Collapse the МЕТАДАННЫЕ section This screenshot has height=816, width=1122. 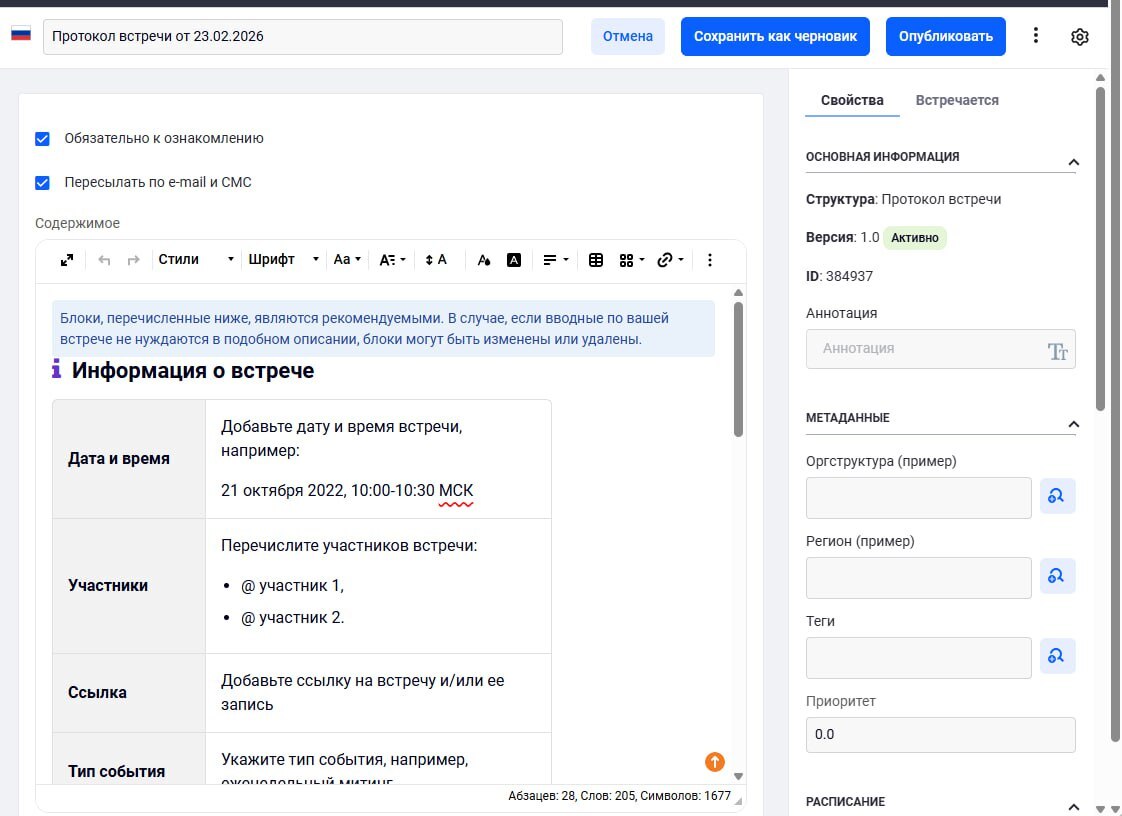pyautogui.click(x=1073, y=424)
